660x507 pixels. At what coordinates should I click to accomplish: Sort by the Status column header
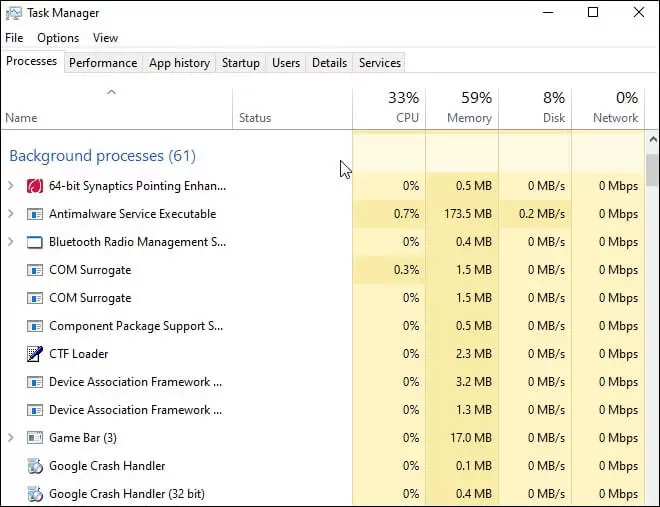pyautogui.click(x=292, y=109)
